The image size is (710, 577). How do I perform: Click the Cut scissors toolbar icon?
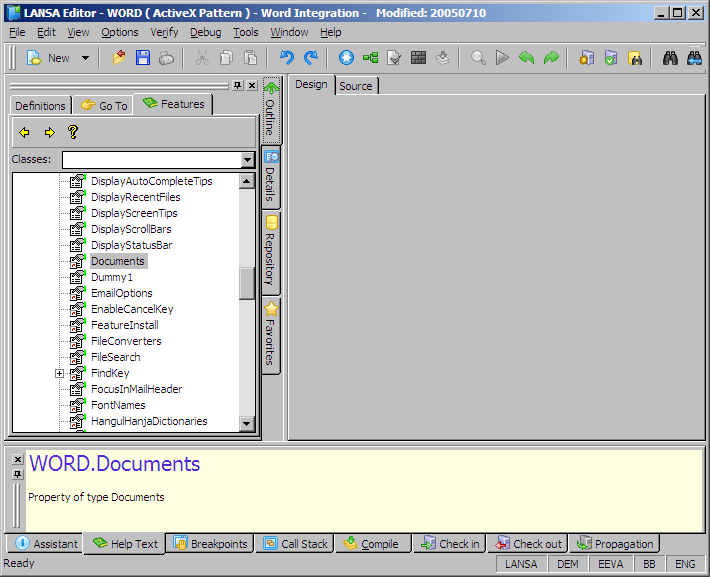[x=202, y=58]
